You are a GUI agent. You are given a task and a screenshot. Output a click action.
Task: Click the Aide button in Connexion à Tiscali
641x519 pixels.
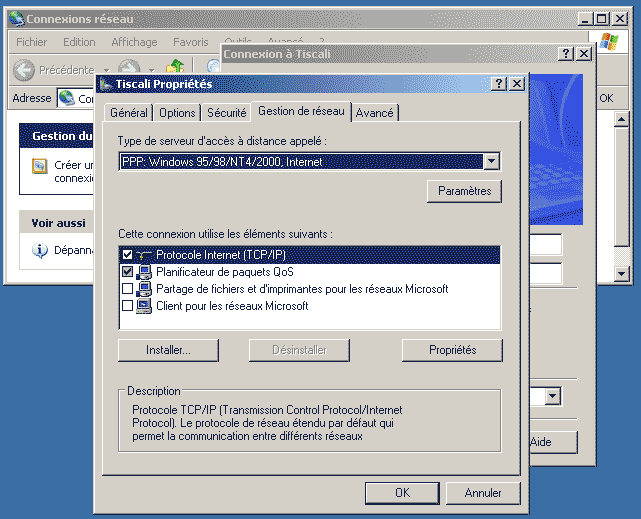point(554,442)
